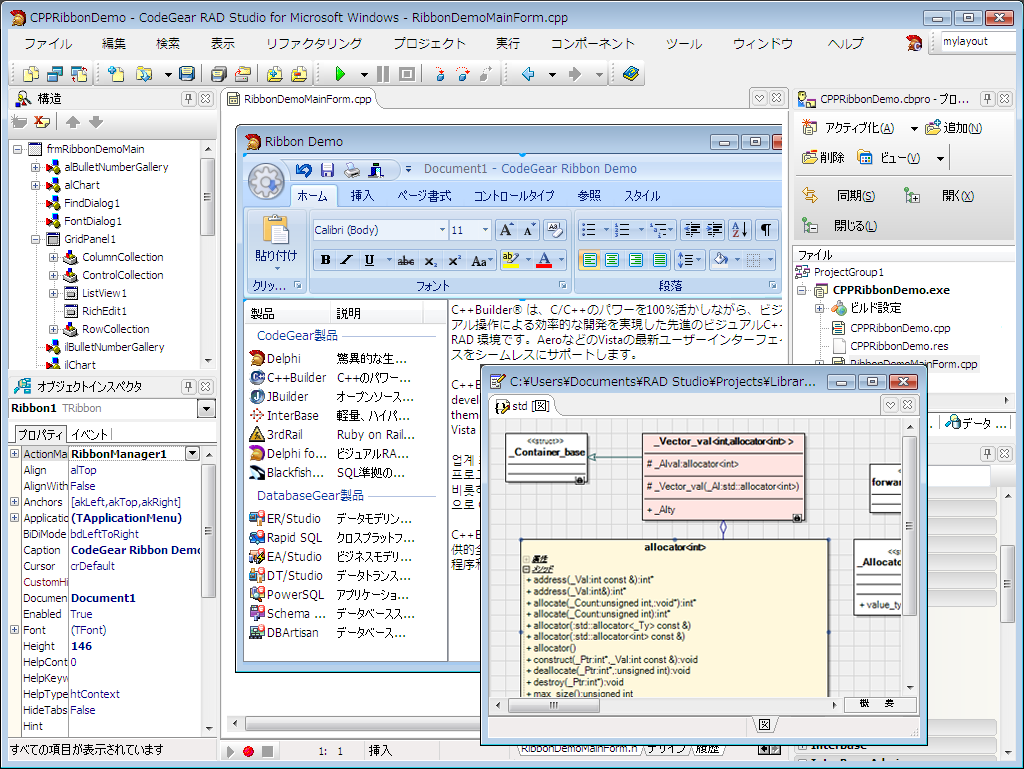
Task: Toggle Underline in the ribbon font group
Action: tap(369, 260)
